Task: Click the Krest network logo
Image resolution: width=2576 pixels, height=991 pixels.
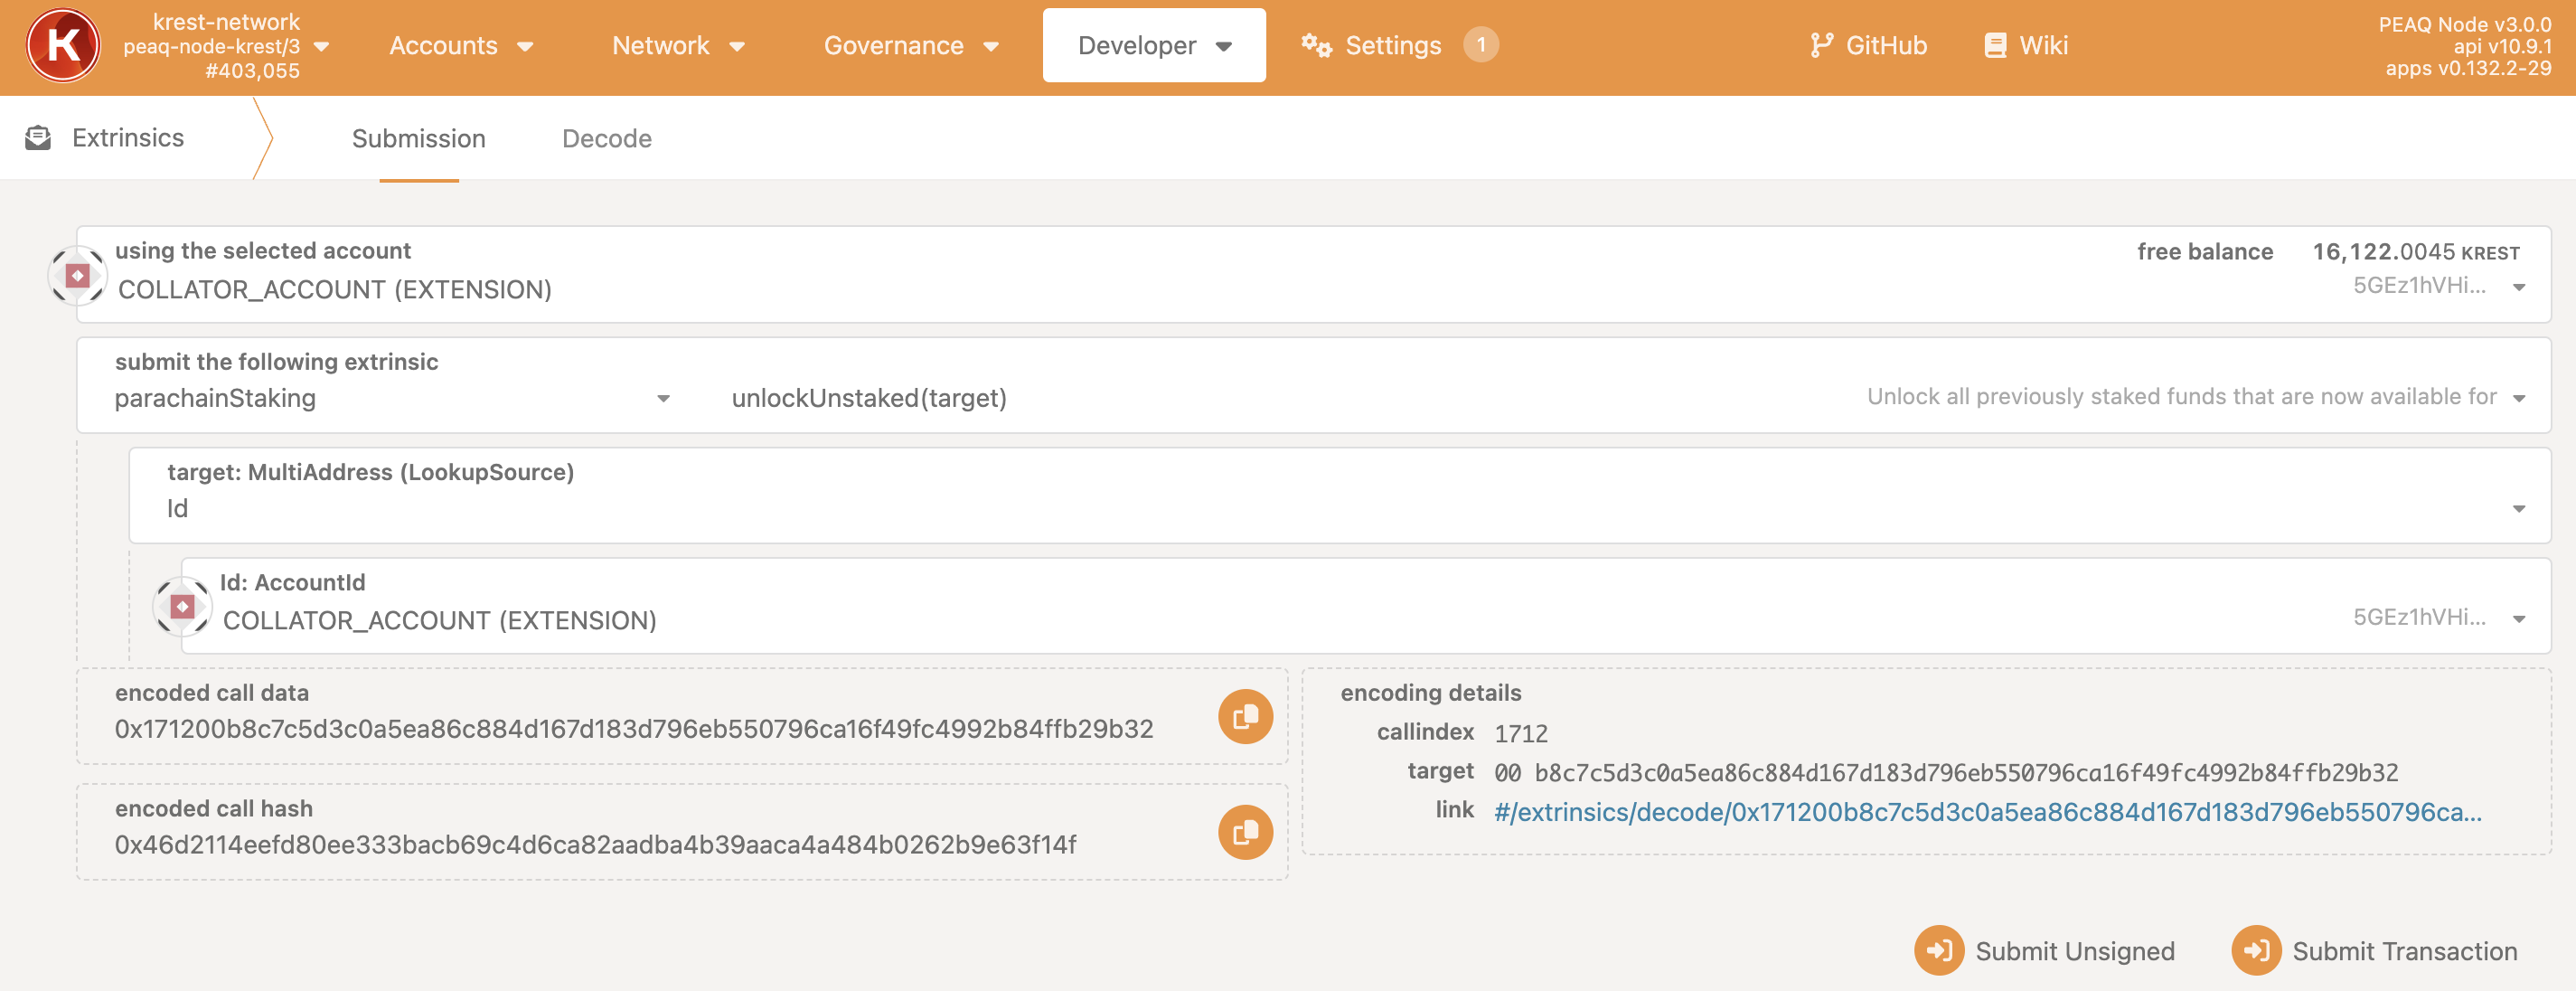Action: click(x=62, y=44)
